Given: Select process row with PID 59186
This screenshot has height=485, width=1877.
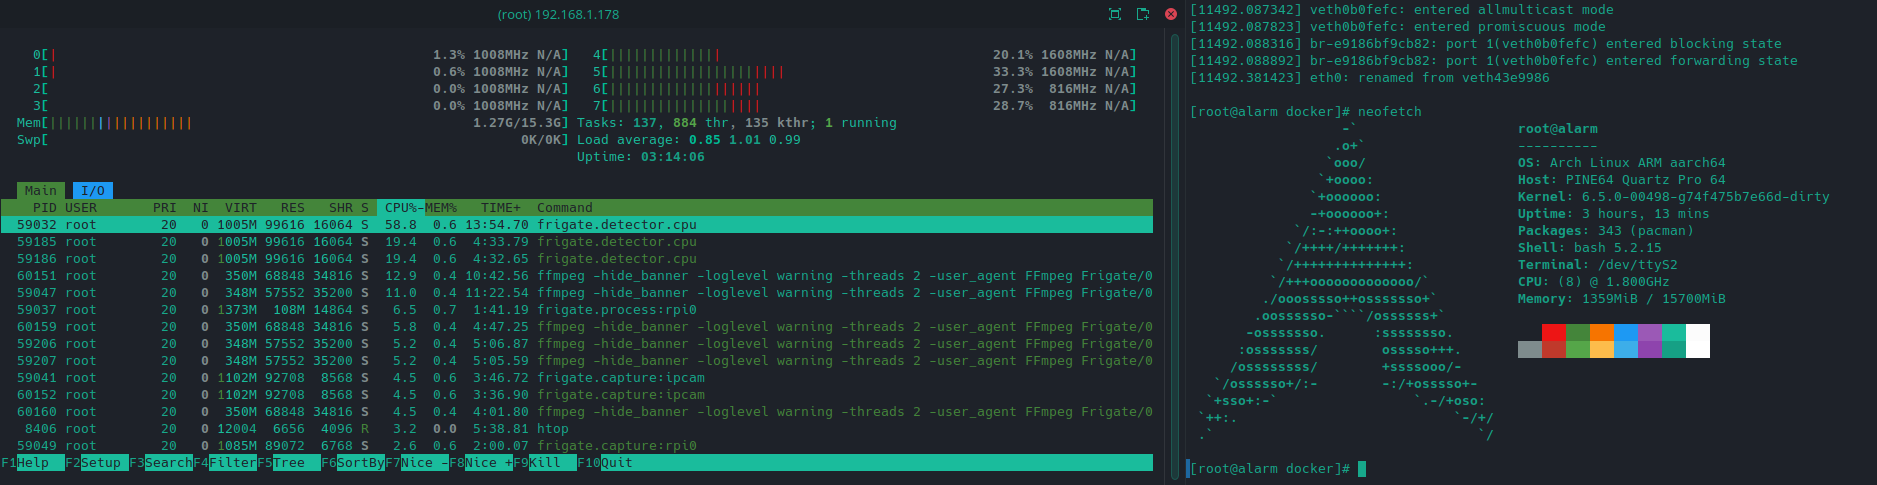Looking at the screenshot, I should (577, 258).
